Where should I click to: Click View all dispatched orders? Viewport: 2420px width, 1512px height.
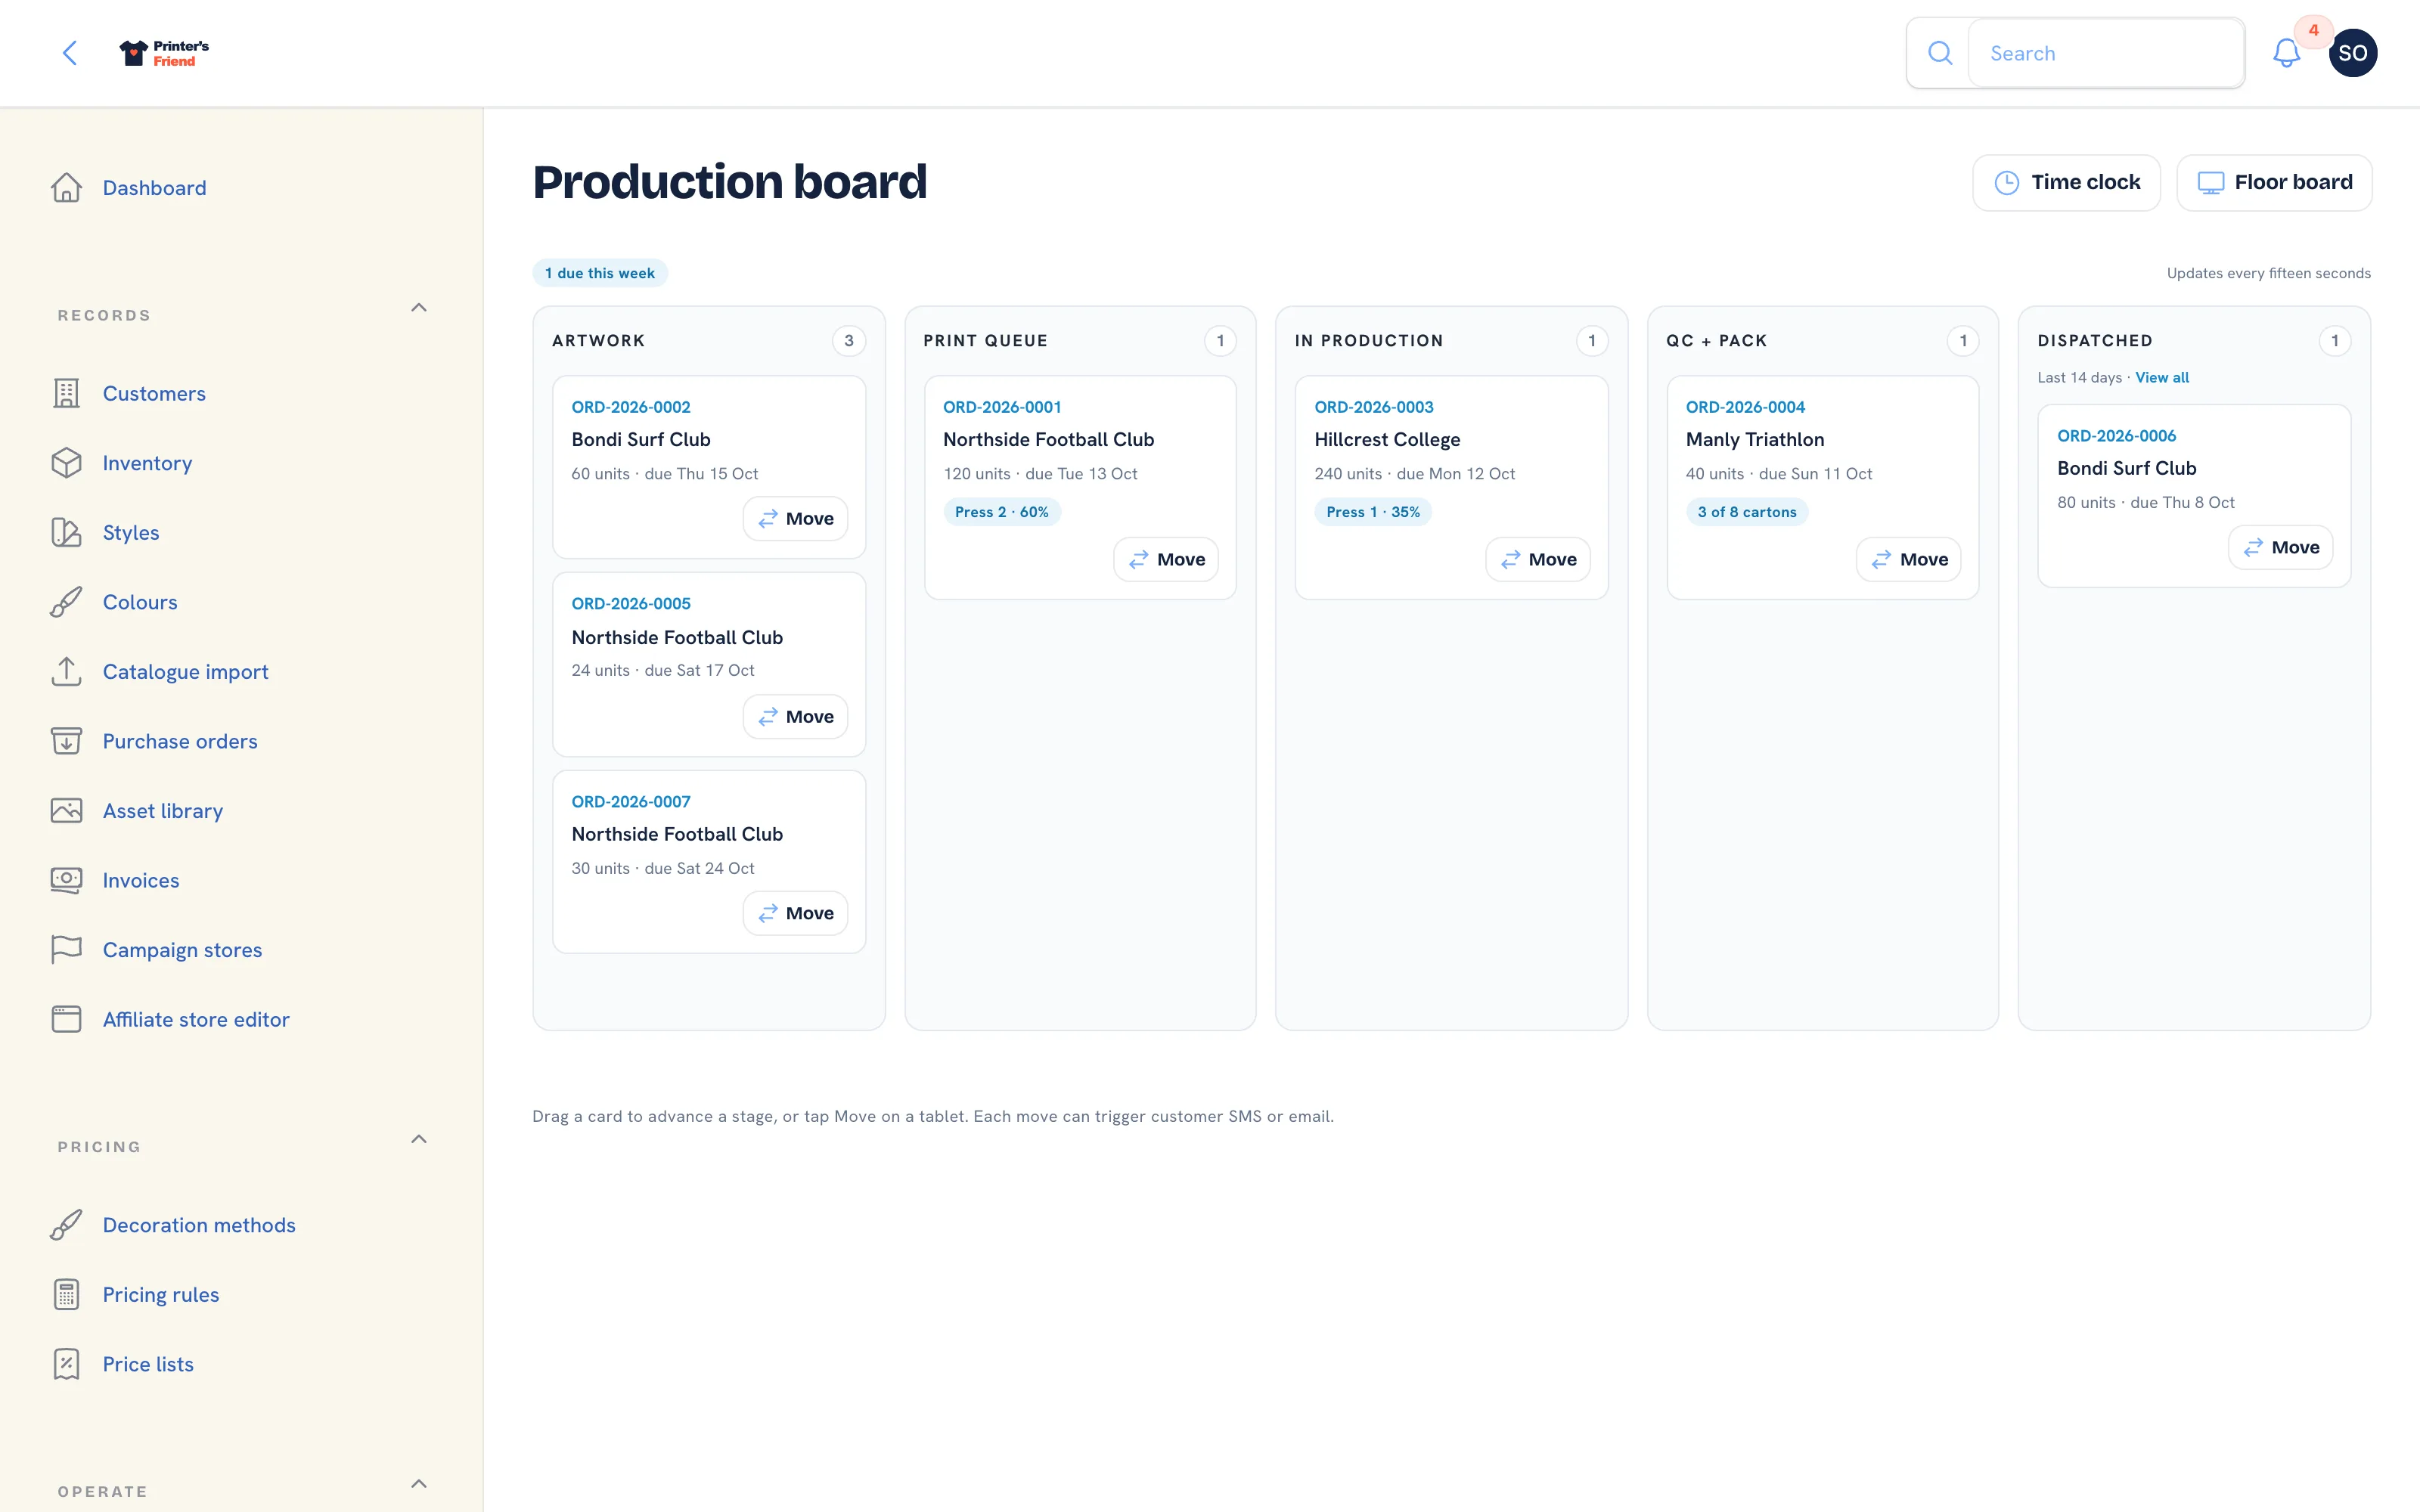click(2162, 377)
